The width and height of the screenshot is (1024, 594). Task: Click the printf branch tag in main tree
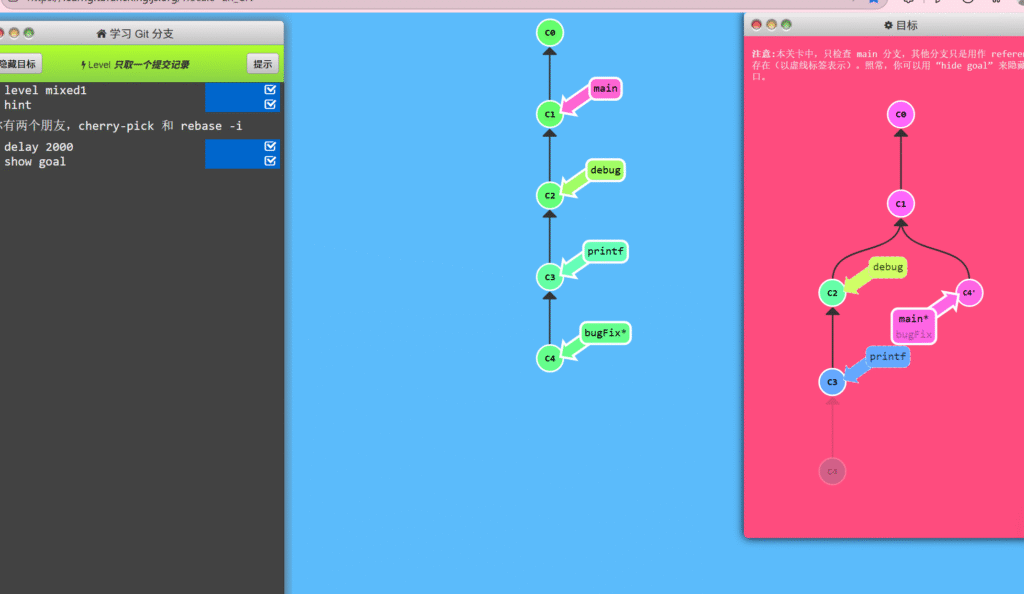click(x=605, y=251)
